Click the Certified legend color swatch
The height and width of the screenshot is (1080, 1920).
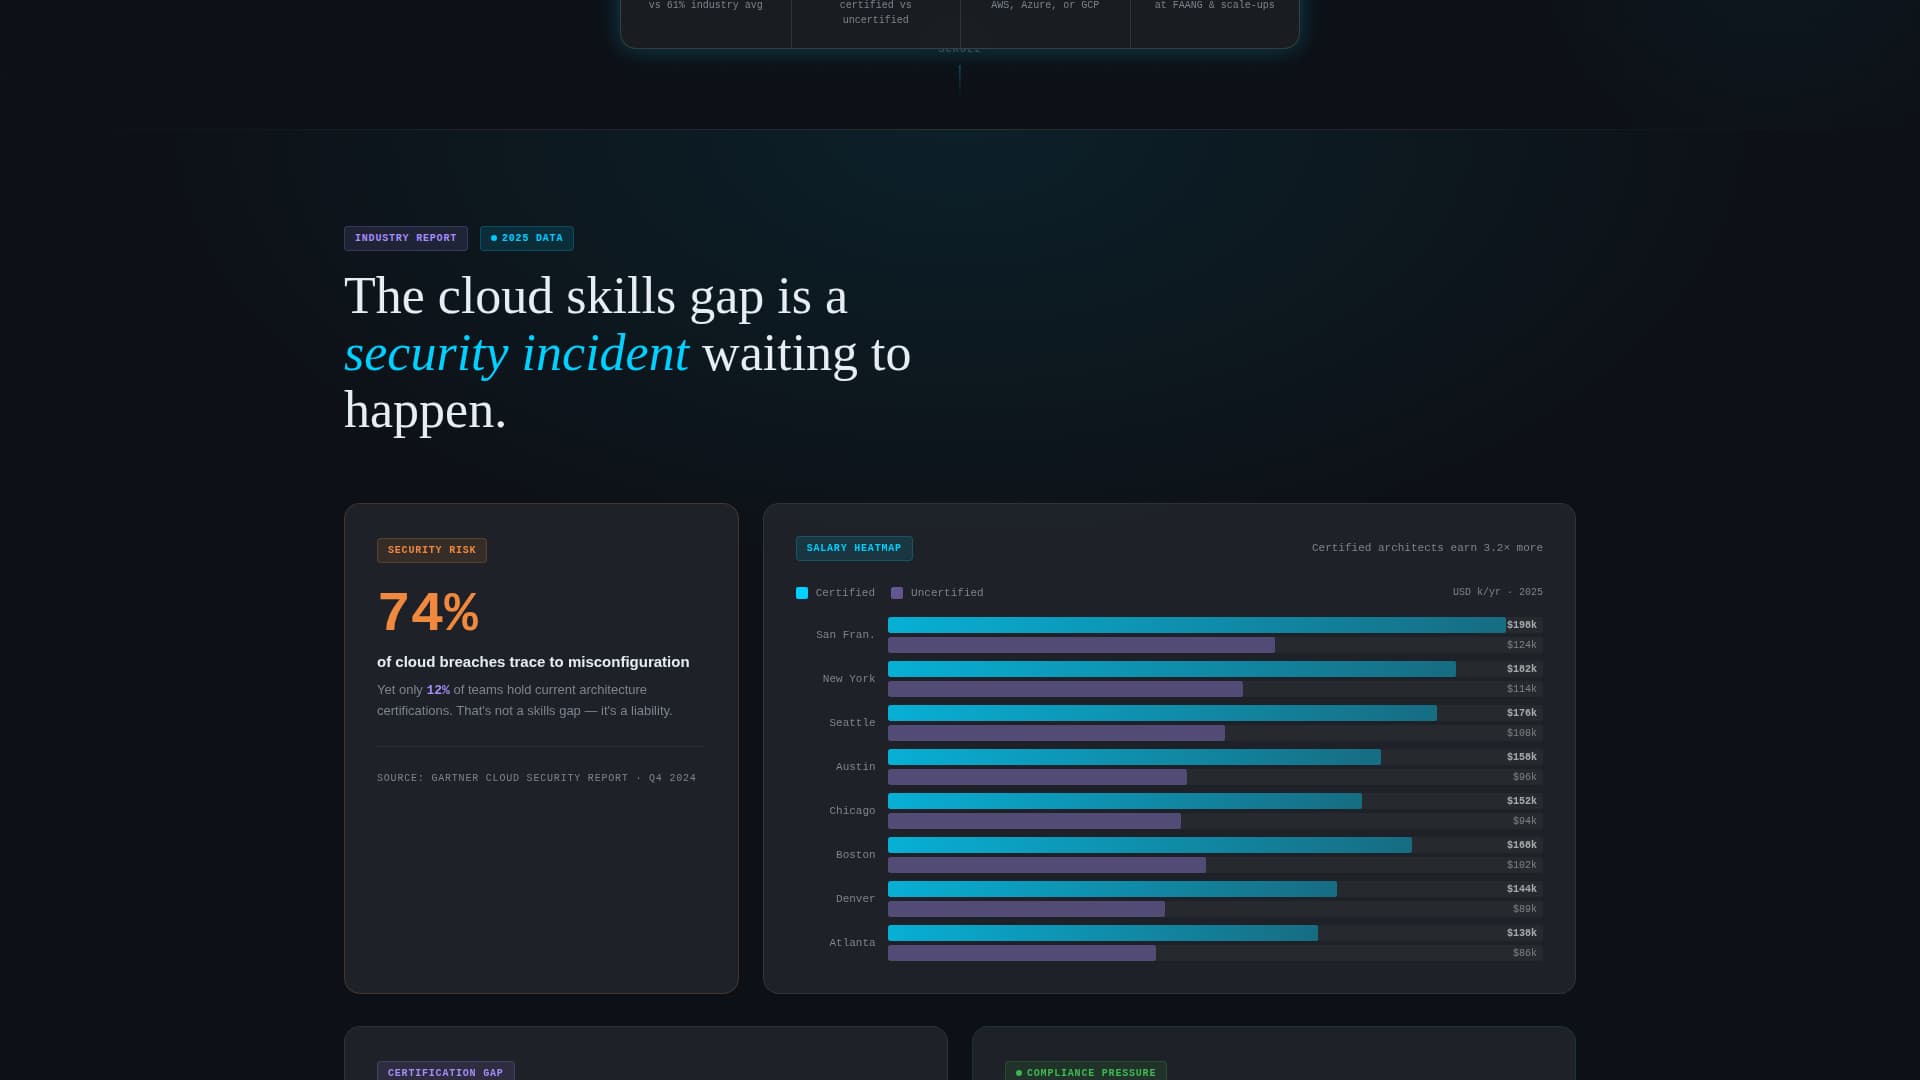pos(802,593)
